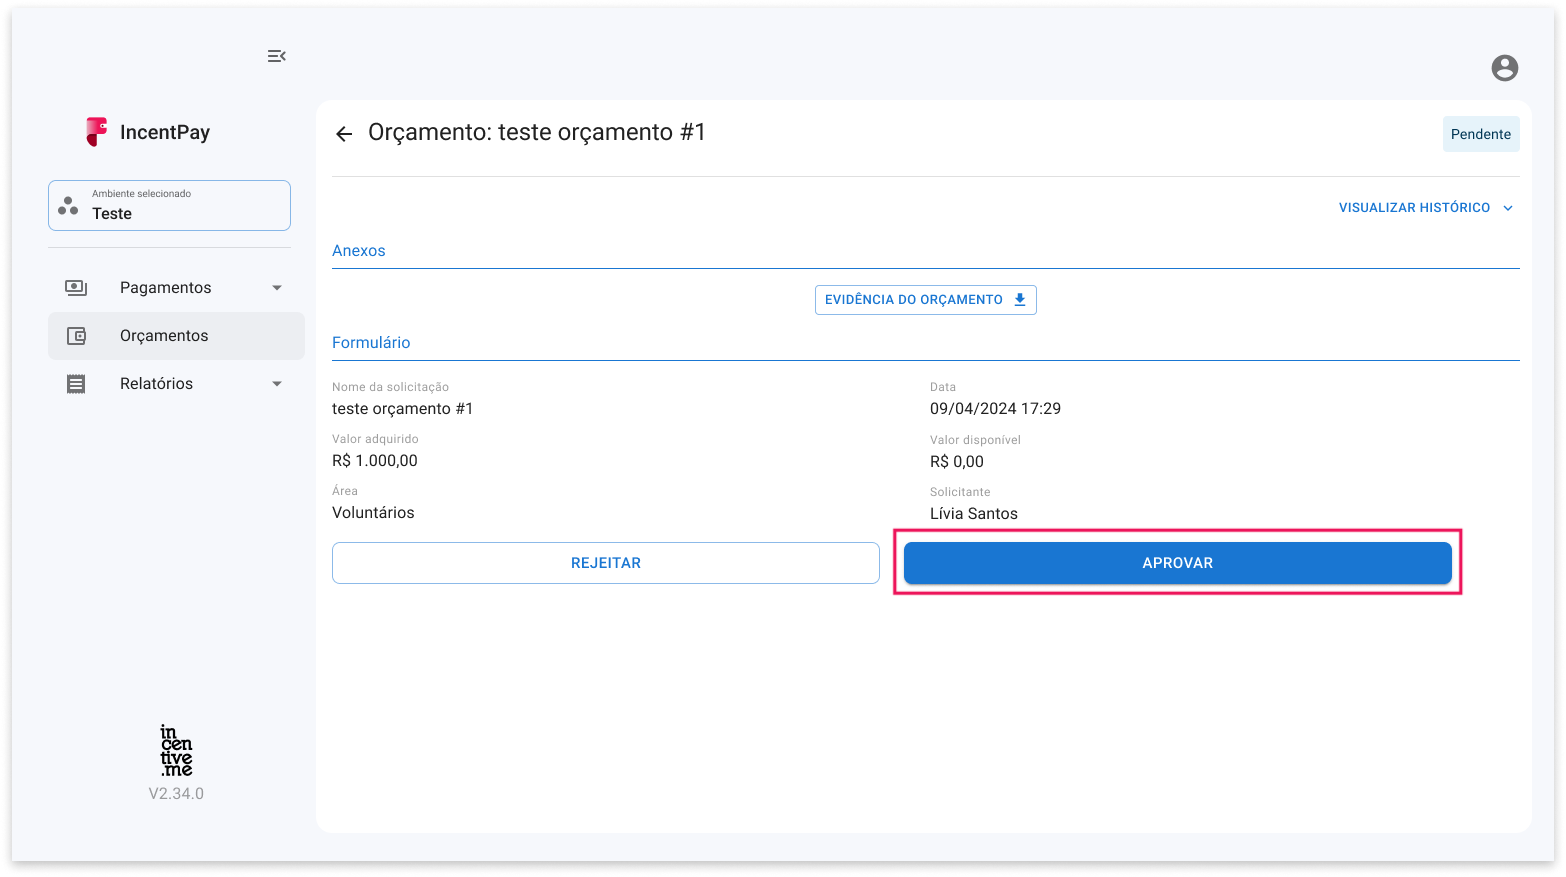Go back with the arrow icon
The height and width of the screenshot is (877, 1566).
pos(344,134)
